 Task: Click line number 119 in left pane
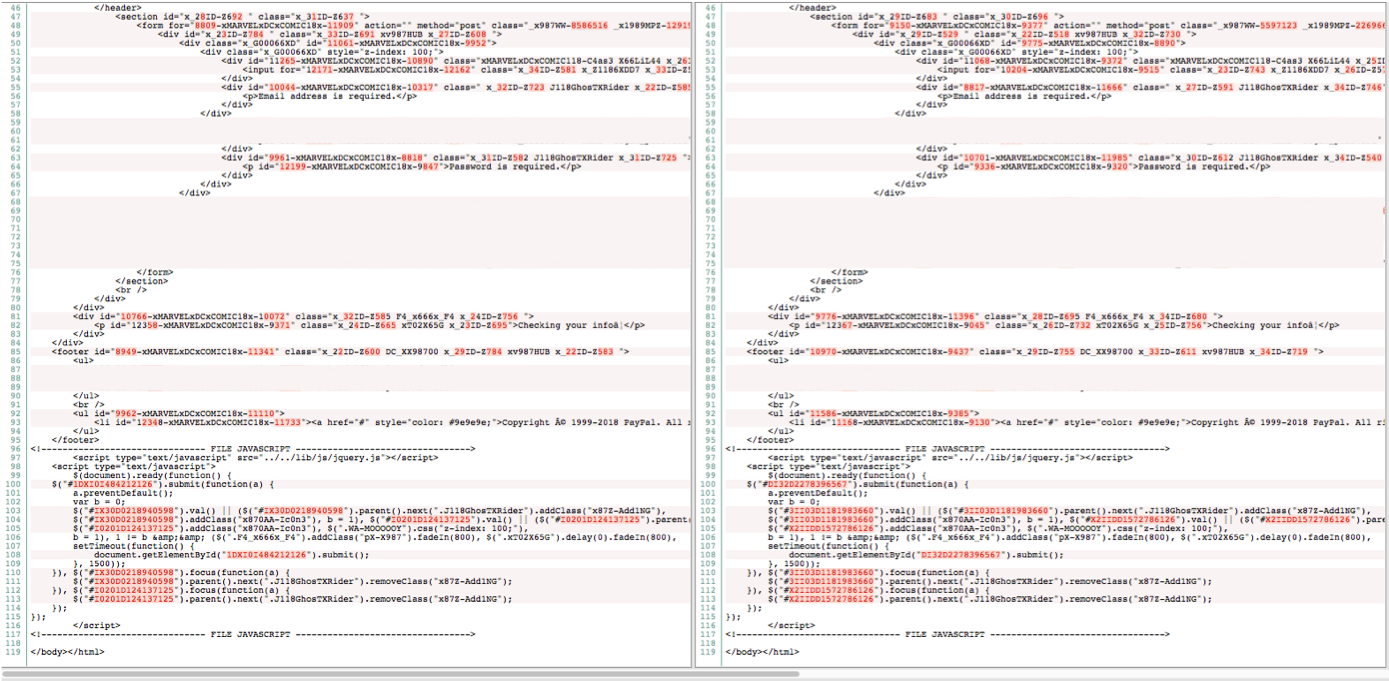[x=15, y=651]
